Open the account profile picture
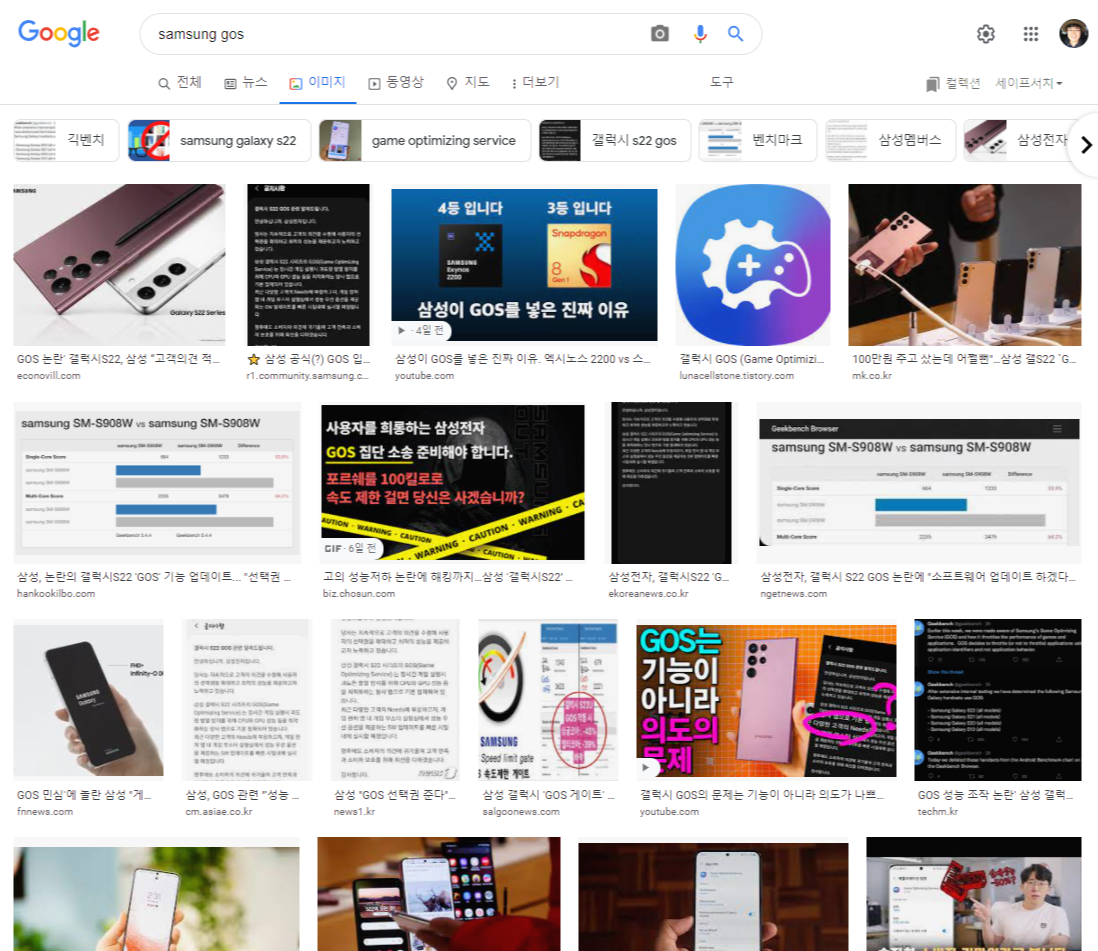The height and width of the screenshot is (951, 1098). tap(1073, 34)
